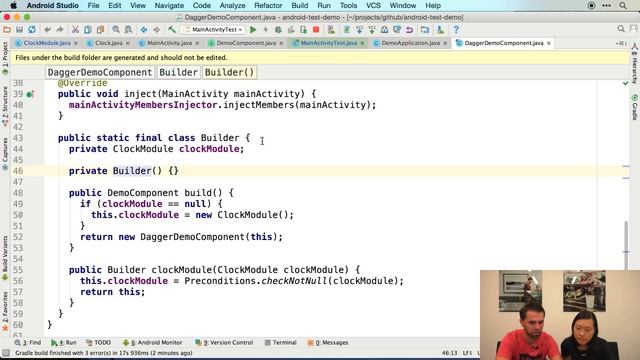The image size is (640, 360).
Task: Click the tool window toggle icon at bottom-left
Action: click(x=6, y=353)
